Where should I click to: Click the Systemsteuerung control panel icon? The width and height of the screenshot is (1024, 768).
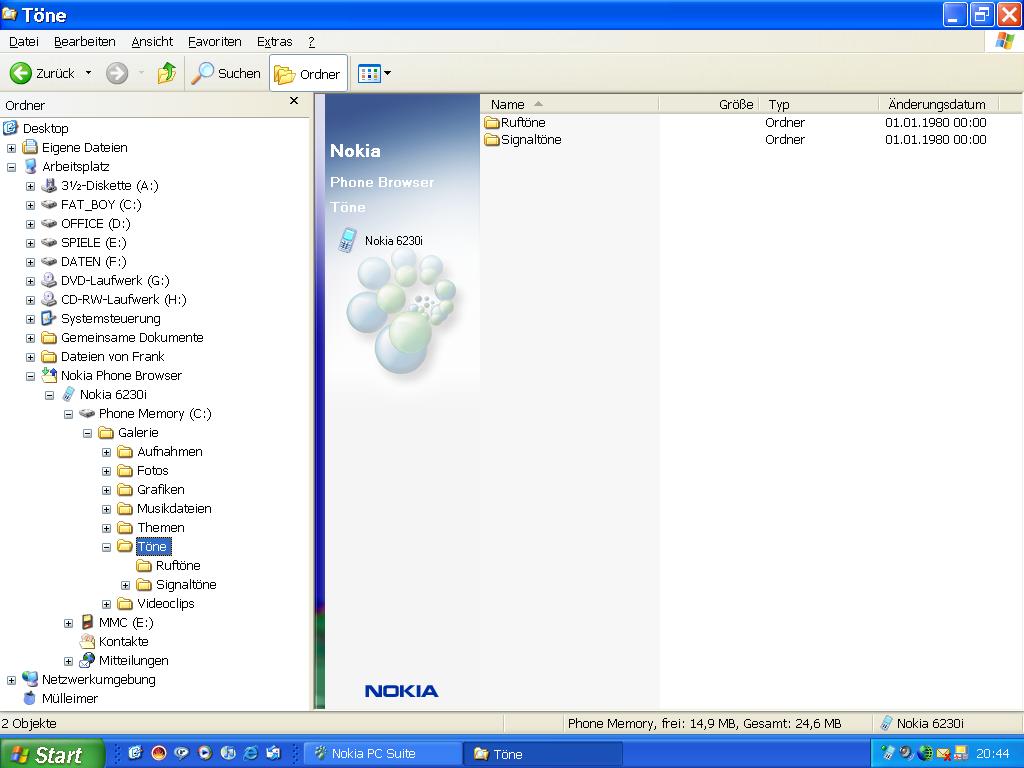[x=49, y=318]
